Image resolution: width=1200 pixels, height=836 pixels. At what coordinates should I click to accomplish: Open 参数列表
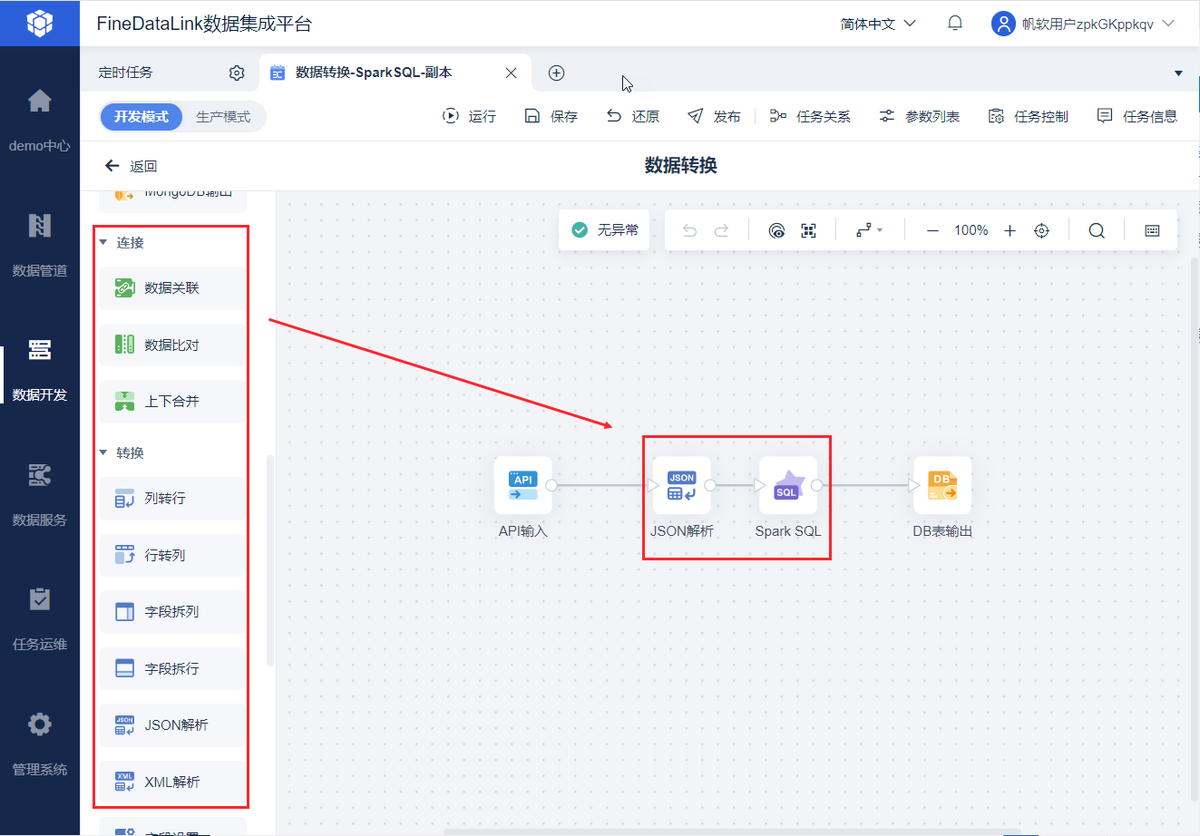click(x=919, y=117)
